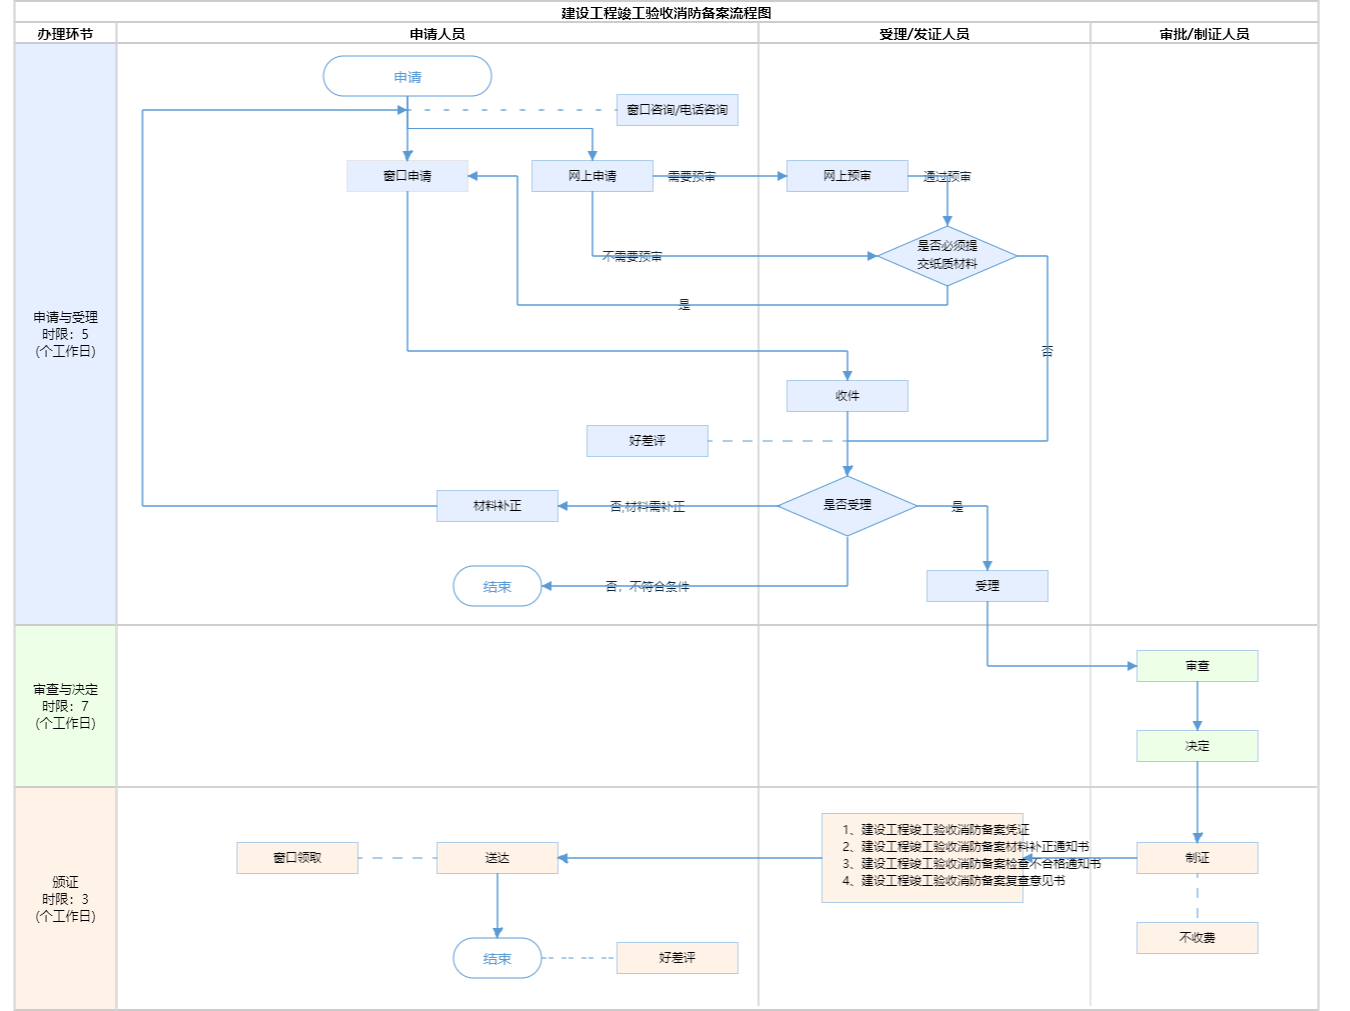Click the green 审查 box

[1197, 666]
